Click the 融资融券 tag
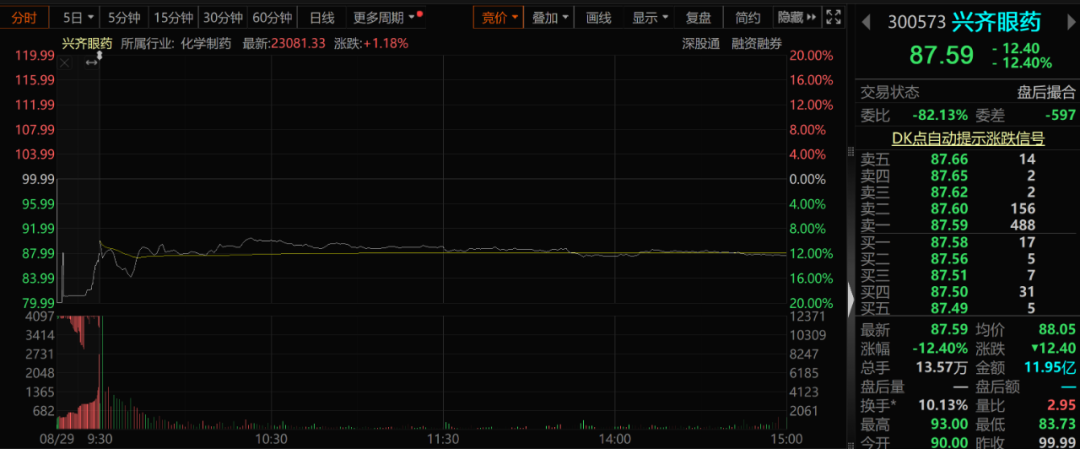1080x449 pixels. [757, 44]
